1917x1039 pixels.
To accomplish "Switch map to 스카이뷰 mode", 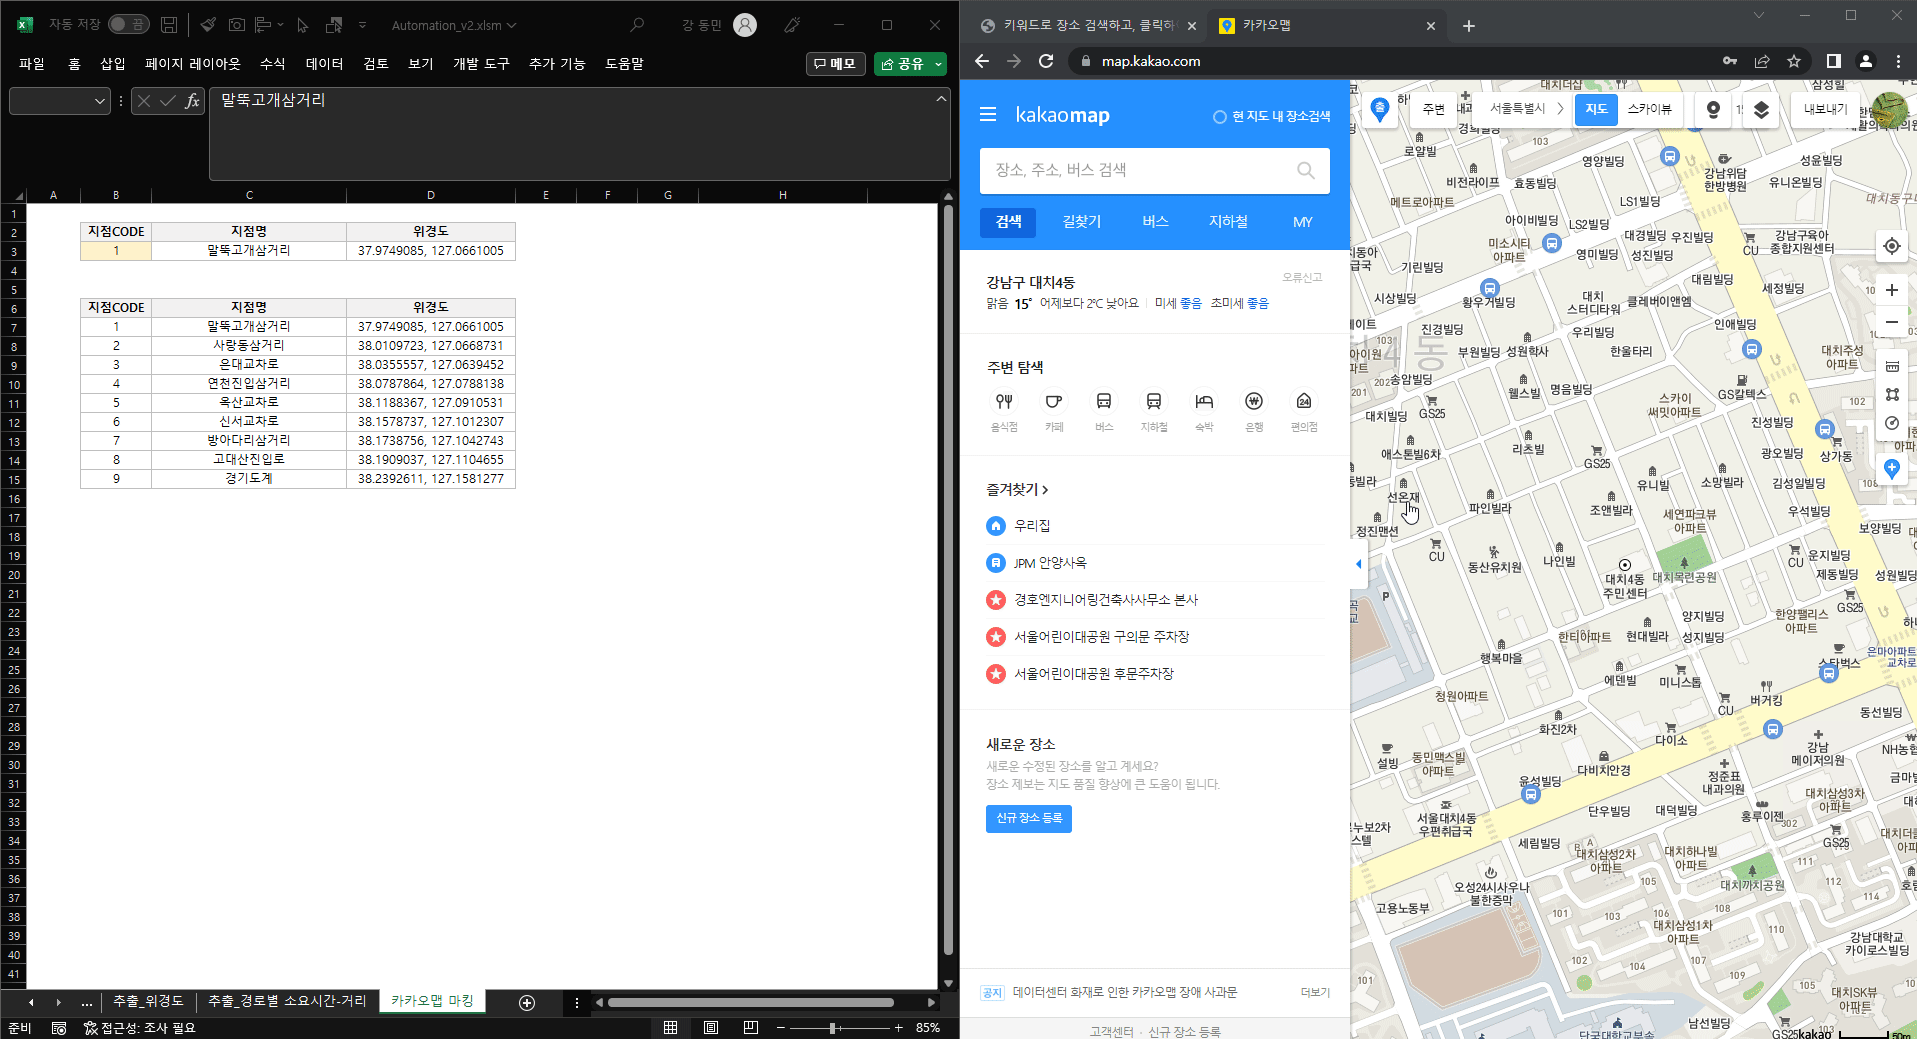I will (x=1649, y=109).
